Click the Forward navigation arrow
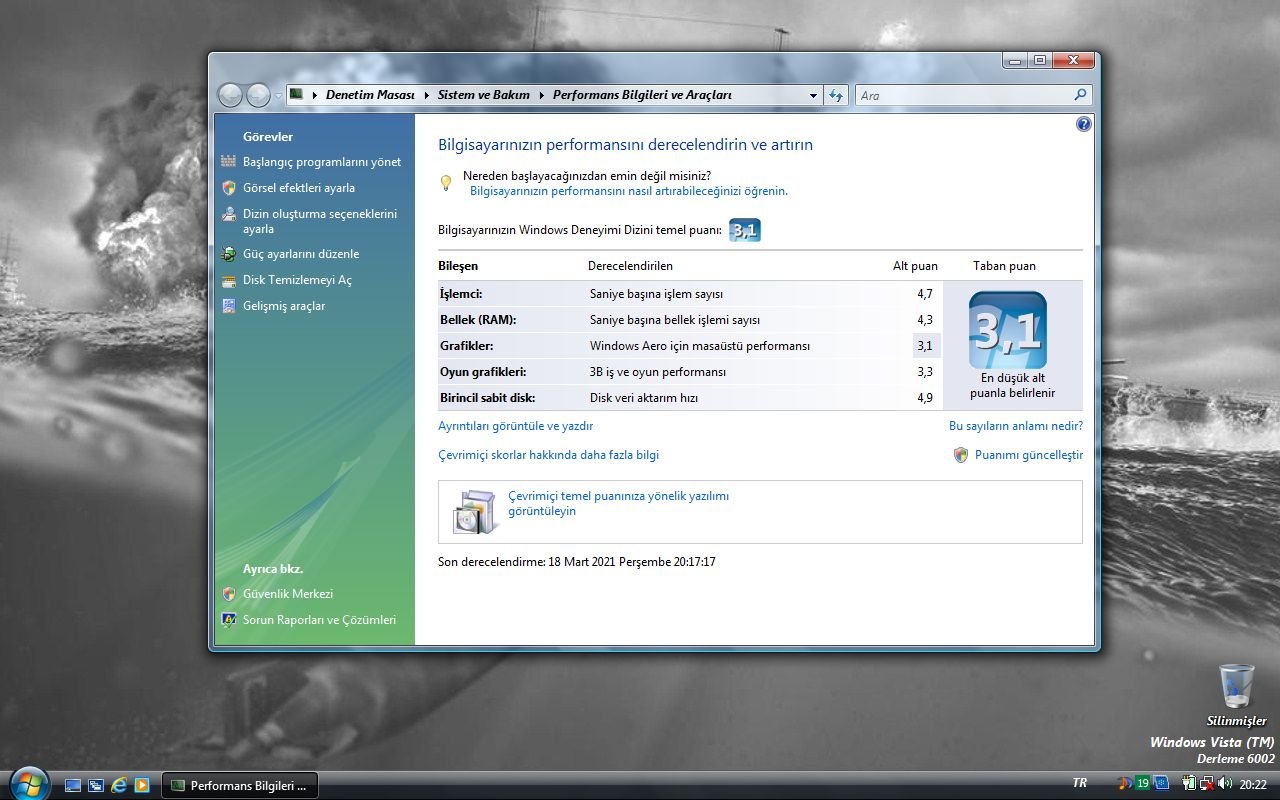The image size is (1280, 800). click(x=258, y=95)
